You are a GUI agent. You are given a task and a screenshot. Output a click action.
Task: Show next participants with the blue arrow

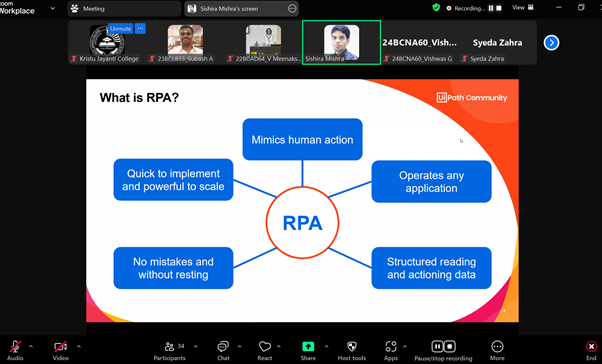tap(551, 43)
